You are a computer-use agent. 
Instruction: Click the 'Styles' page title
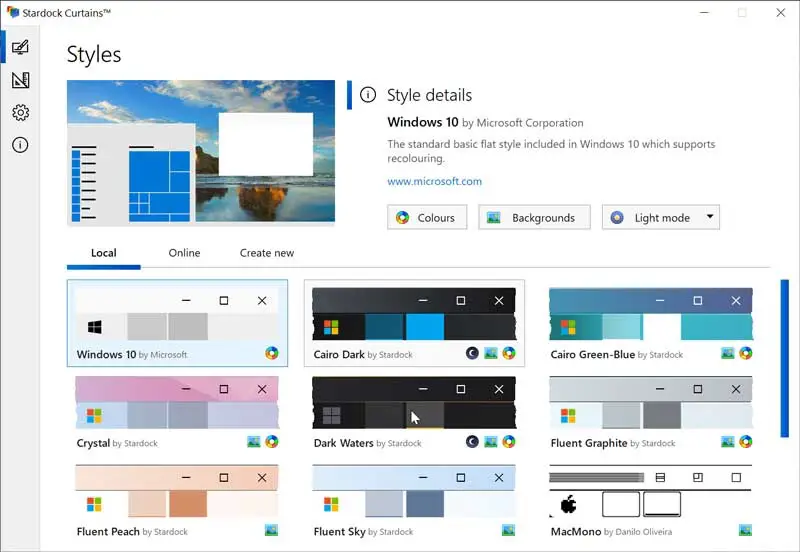[x=94, y=54]
